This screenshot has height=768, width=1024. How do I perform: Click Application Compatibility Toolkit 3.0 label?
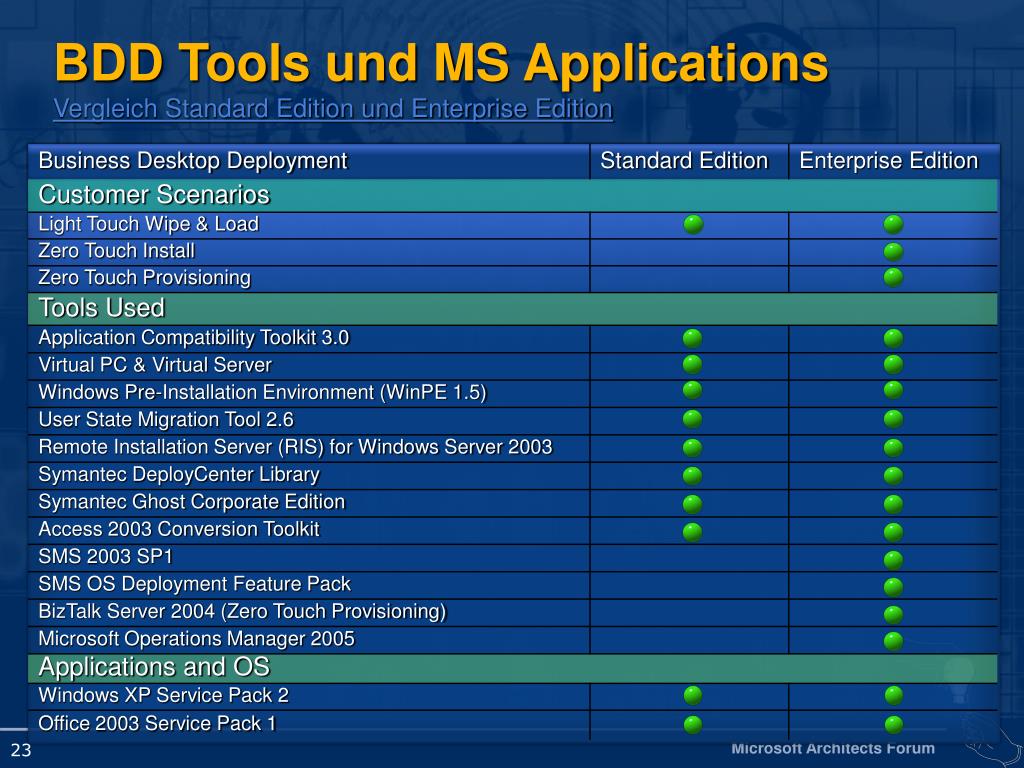194,338
